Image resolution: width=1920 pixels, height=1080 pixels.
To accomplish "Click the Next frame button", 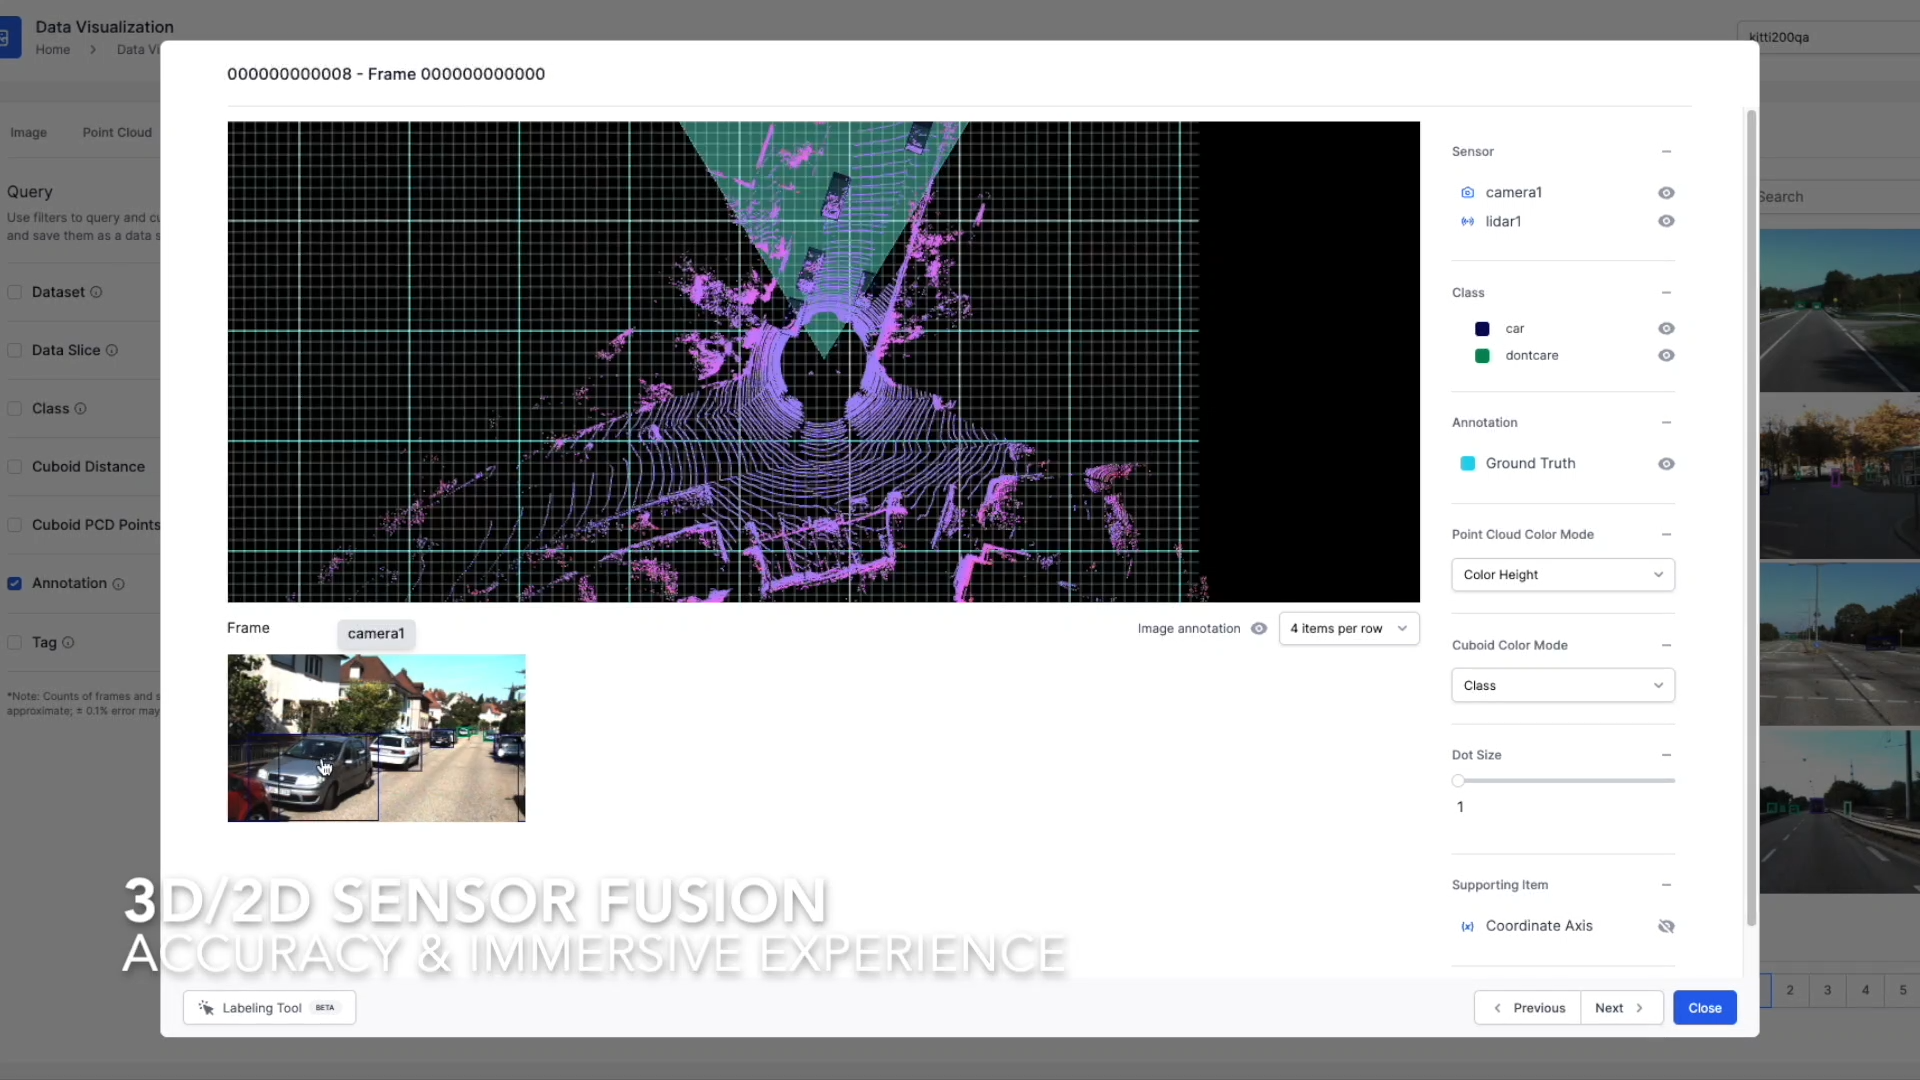I will pos(1619,1006).
